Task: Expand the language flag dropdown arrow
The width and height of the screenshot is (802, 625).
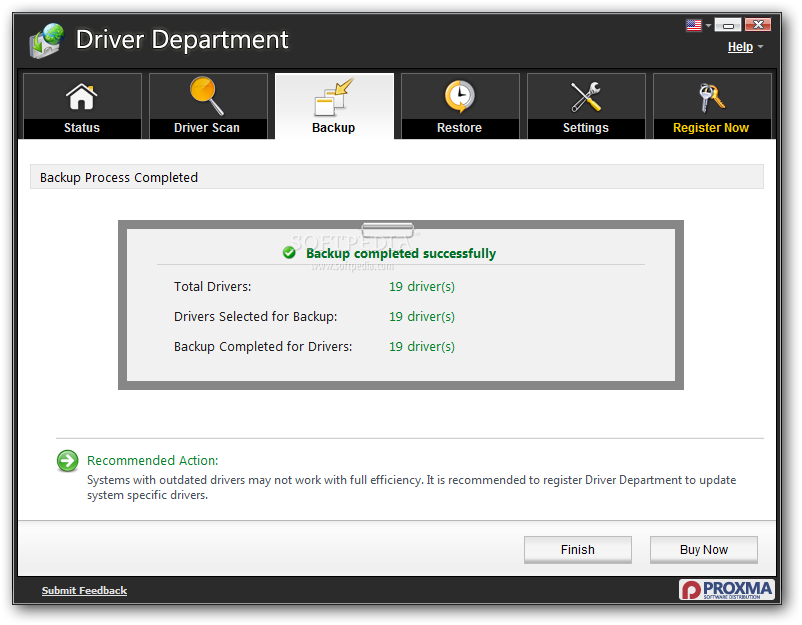Action: coord(708,25)
